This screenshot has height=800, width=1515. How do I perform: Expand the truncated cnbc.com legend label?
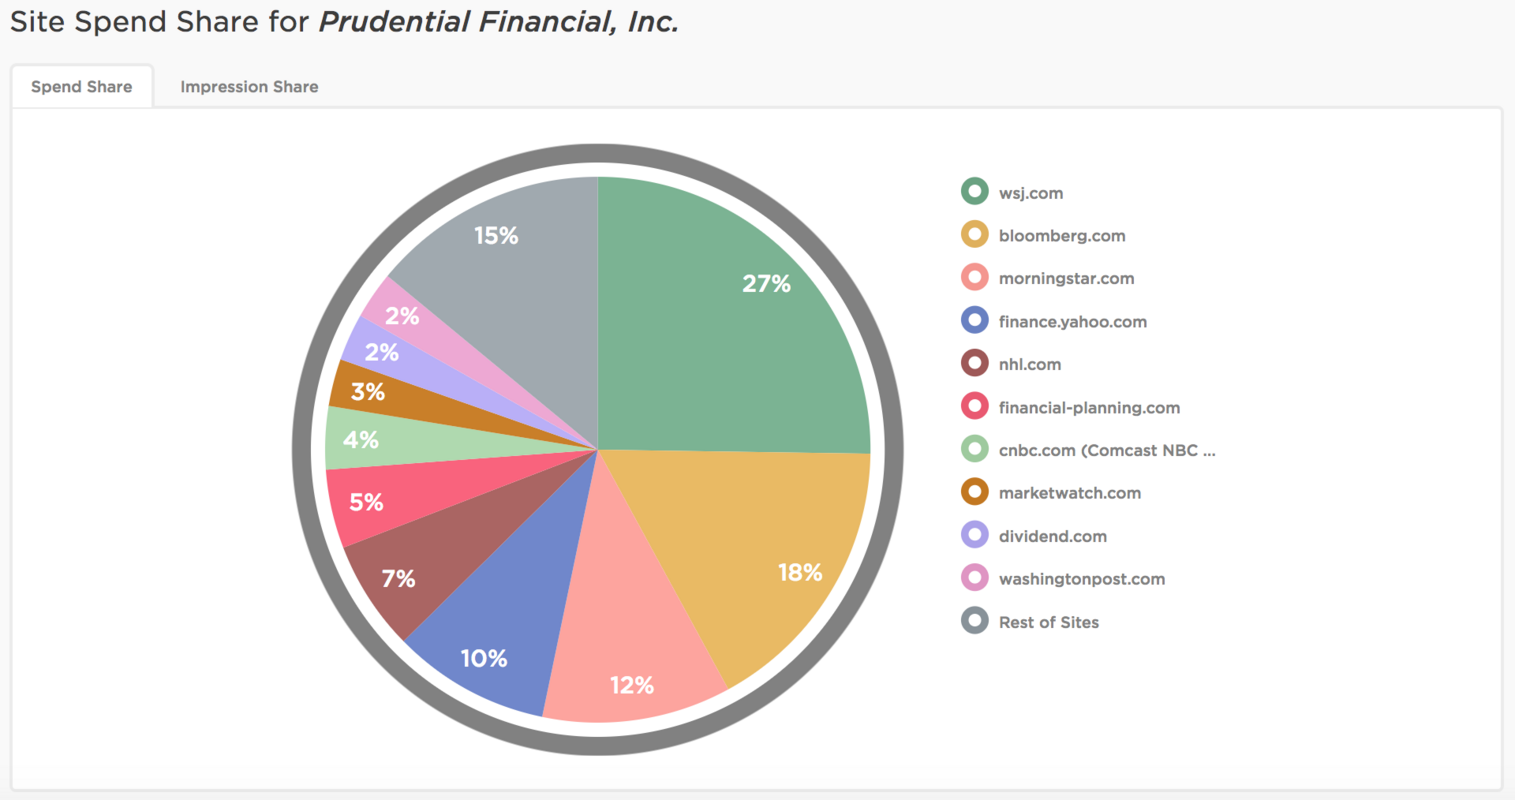pyautogui.click(x=1106, y=450)
